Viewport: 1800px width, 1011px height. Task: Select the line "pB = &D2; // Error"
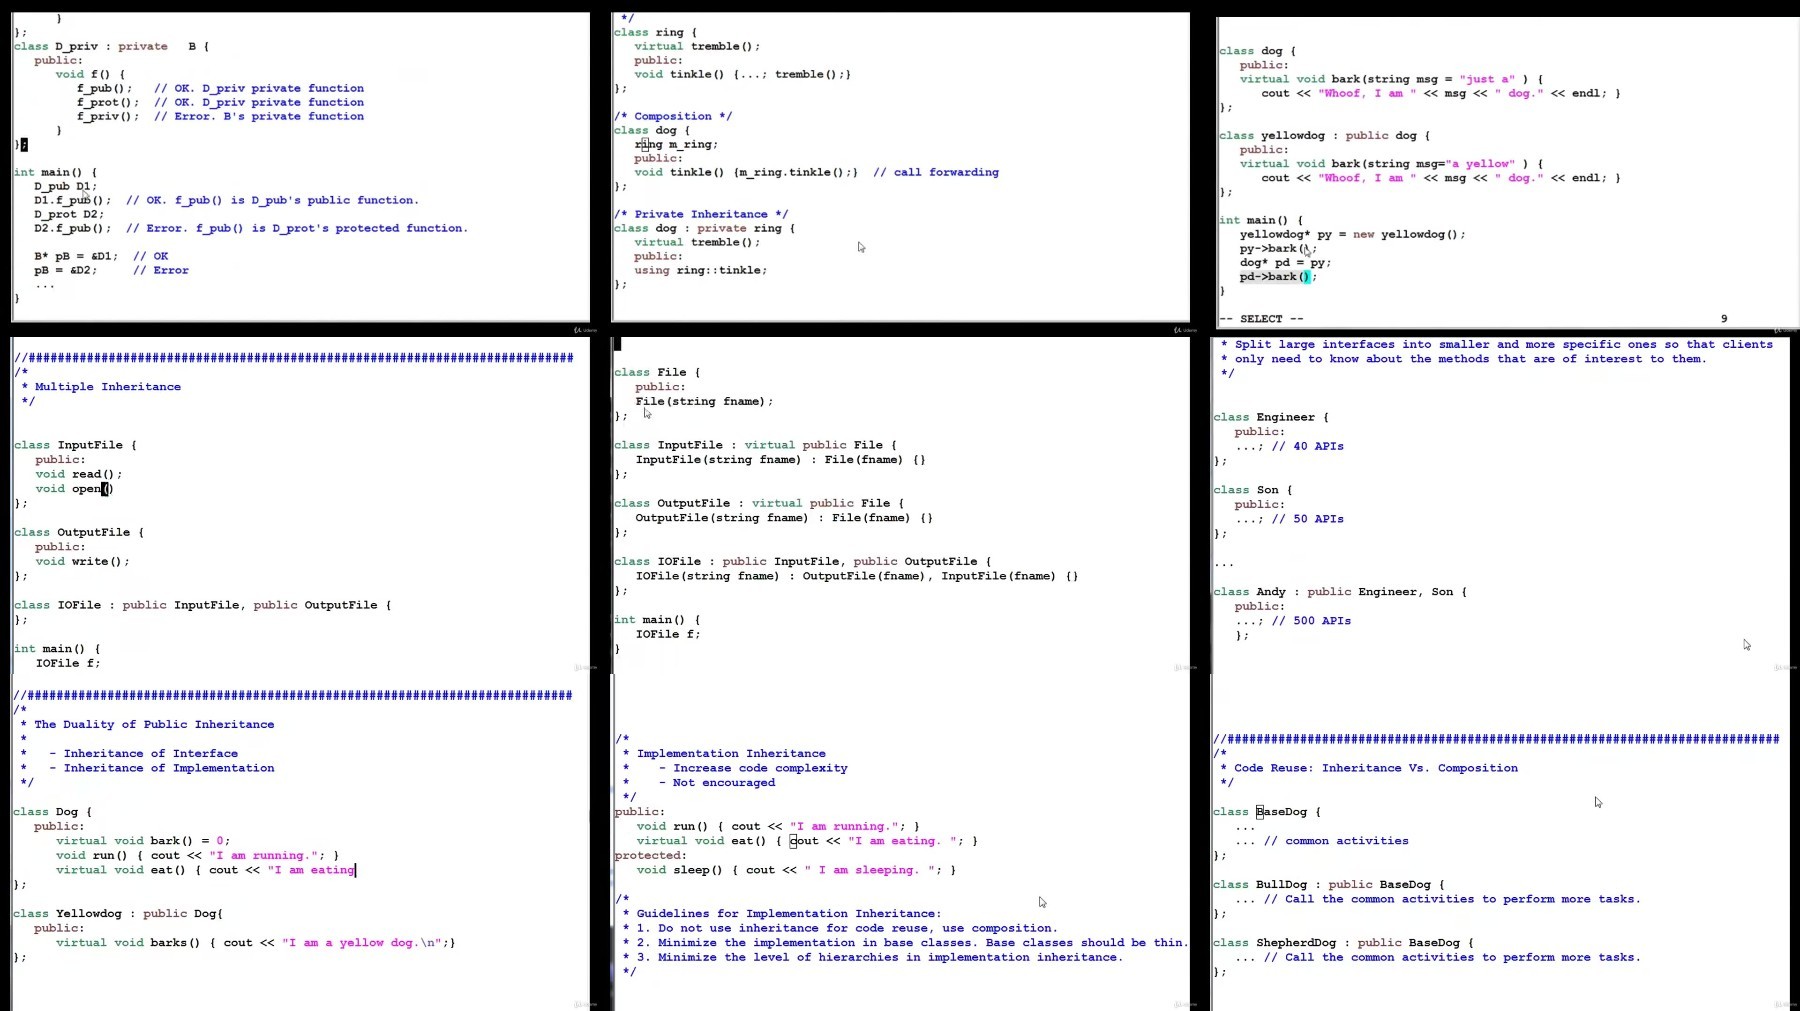click(x=111, y=270)
